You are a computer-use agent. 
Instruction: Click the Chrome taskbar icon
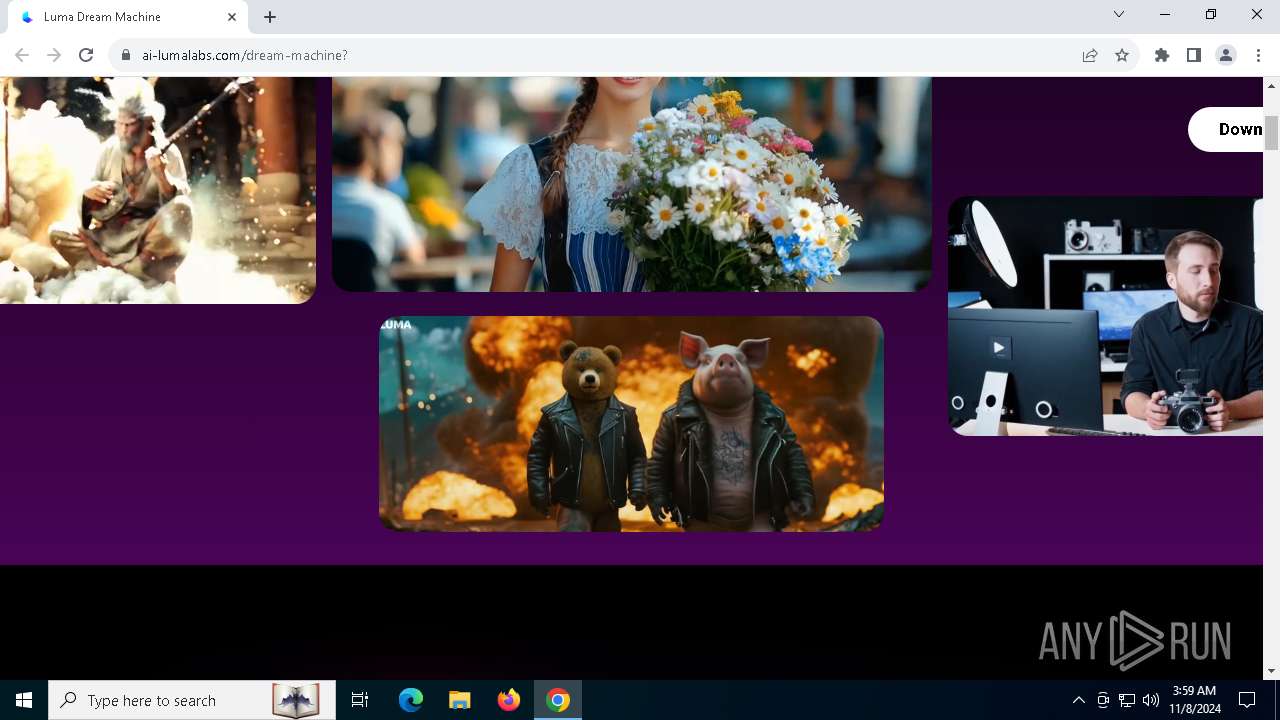coord(558,700)
